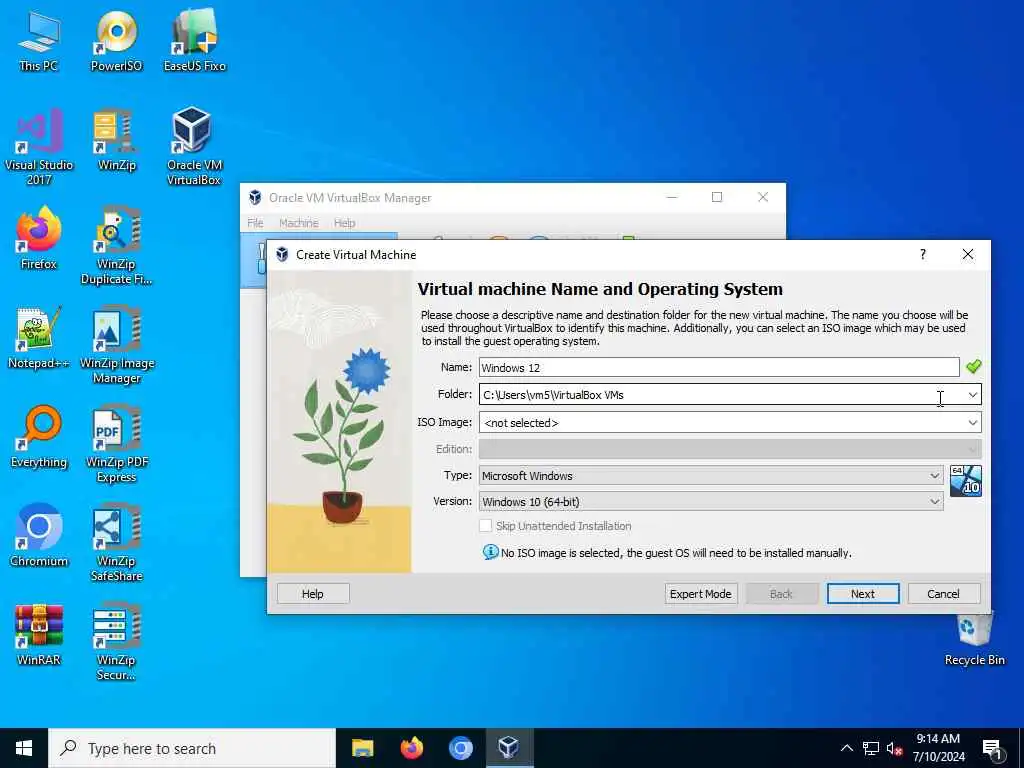Select the Oracle VM VirtualBox desktop icon

[x=194, y=146]
